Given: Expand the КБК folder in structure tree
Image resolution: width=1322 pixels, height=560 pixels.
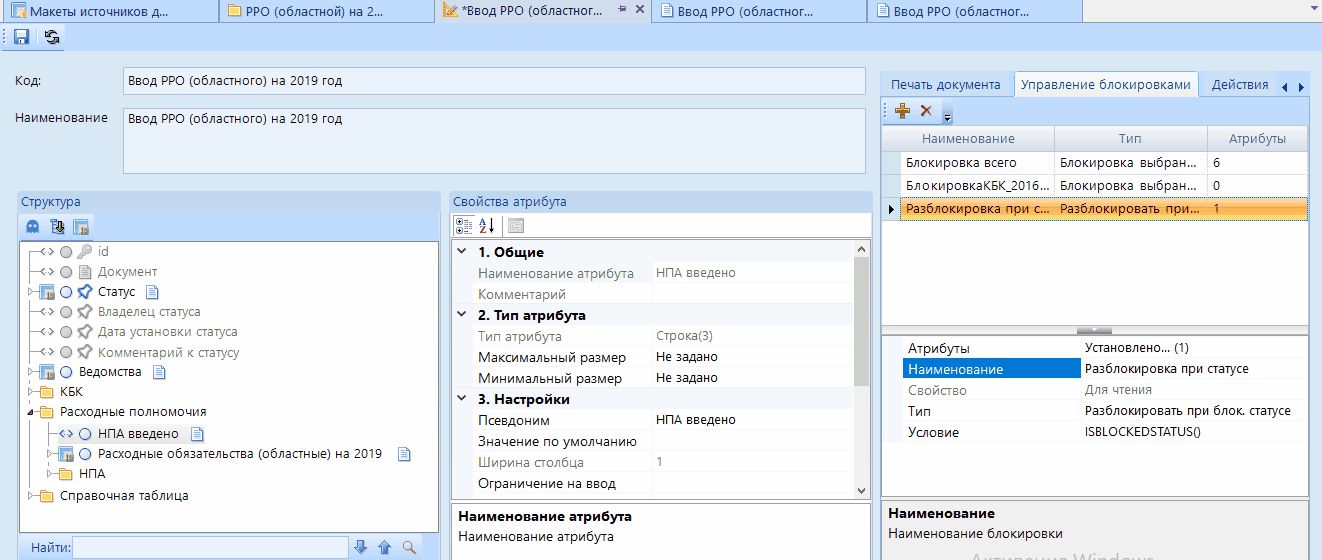Looking at the screenshot, I should coord(31,392).
